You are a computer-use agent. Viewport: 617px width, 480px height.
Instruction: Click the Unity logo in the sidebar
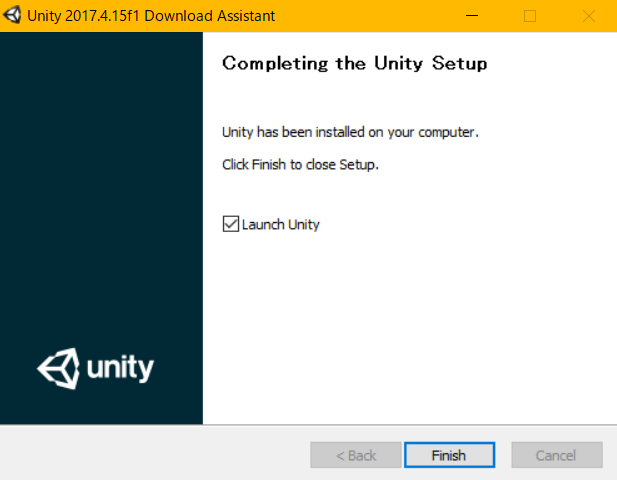(96, 369)
